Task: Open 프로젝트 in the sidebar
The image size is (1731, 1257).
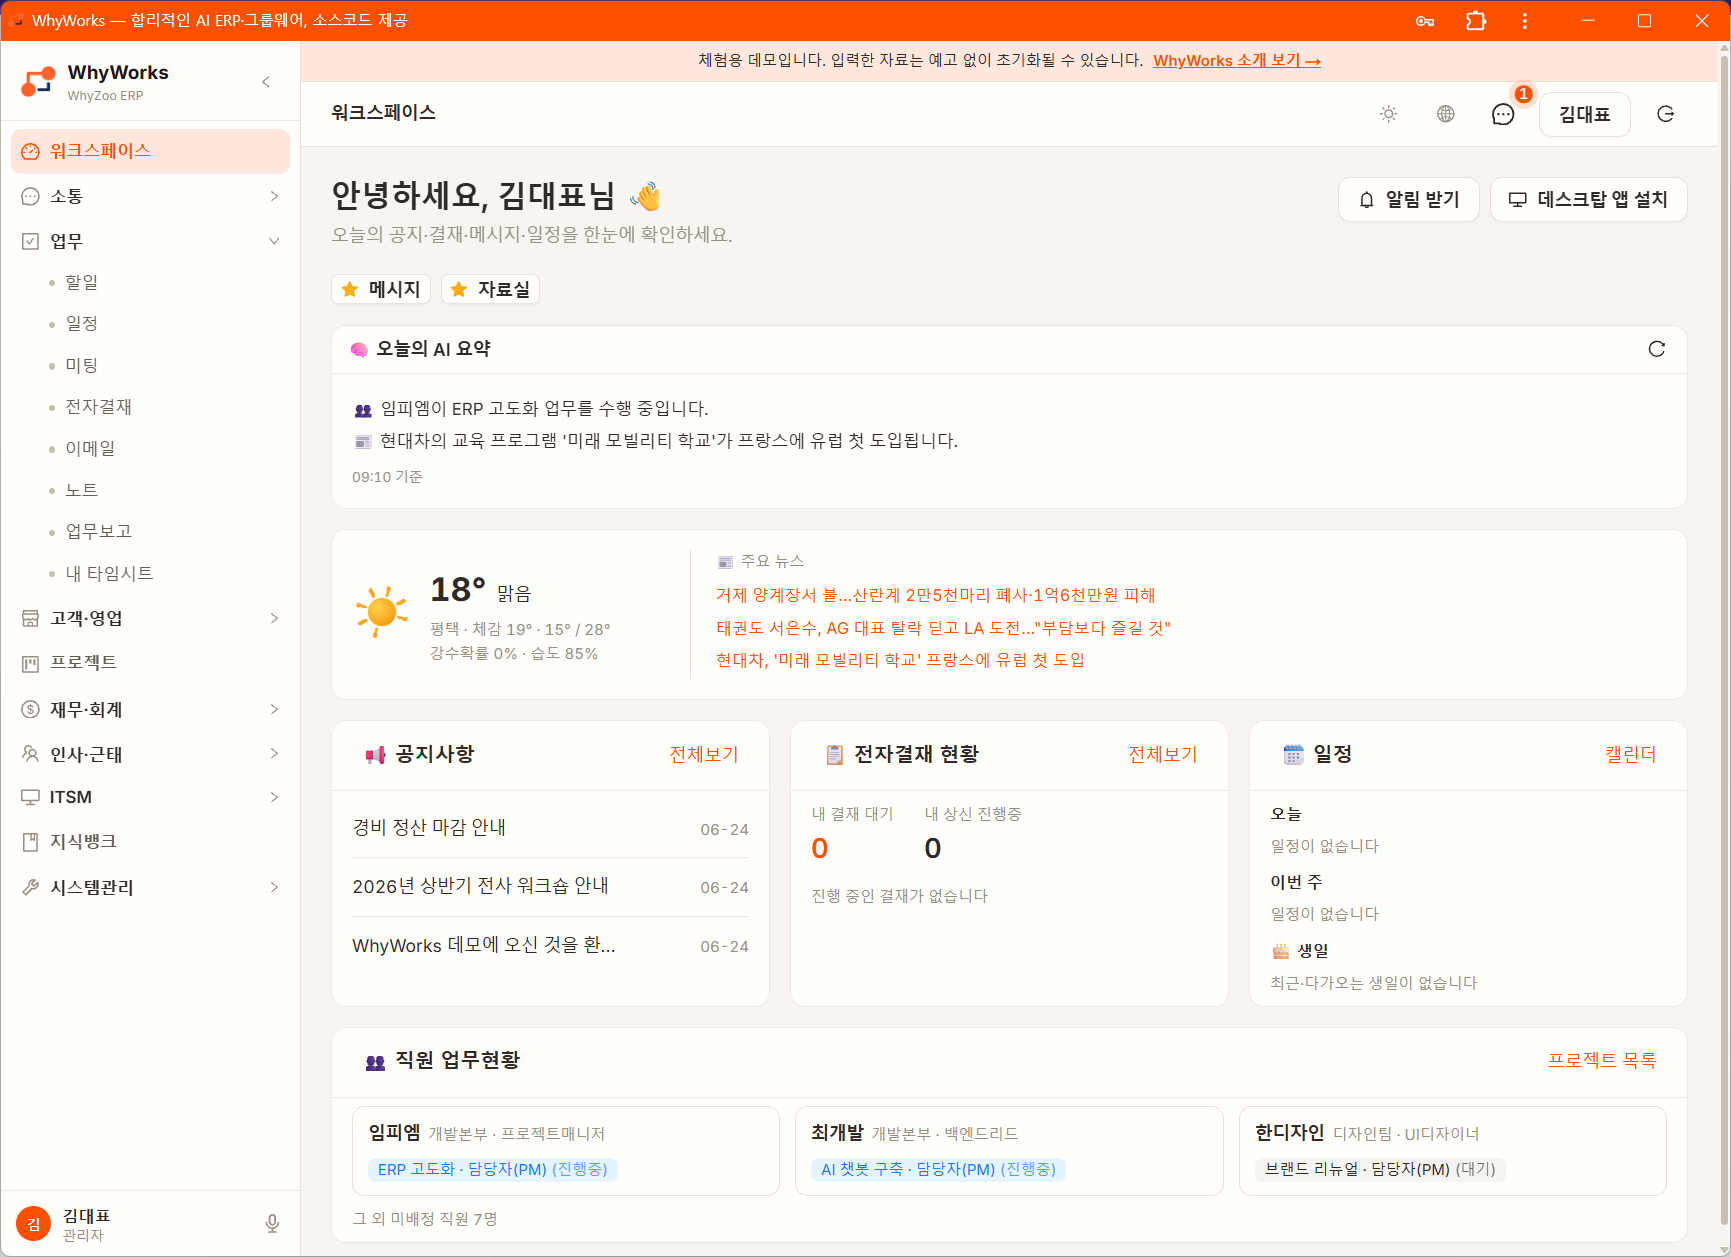Action: [150, 663]
